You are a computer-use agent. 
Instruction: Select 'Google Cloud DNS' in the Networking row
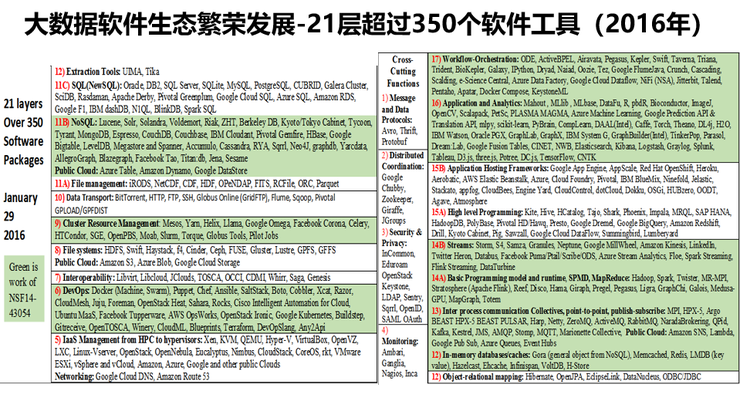pos(124,376)
